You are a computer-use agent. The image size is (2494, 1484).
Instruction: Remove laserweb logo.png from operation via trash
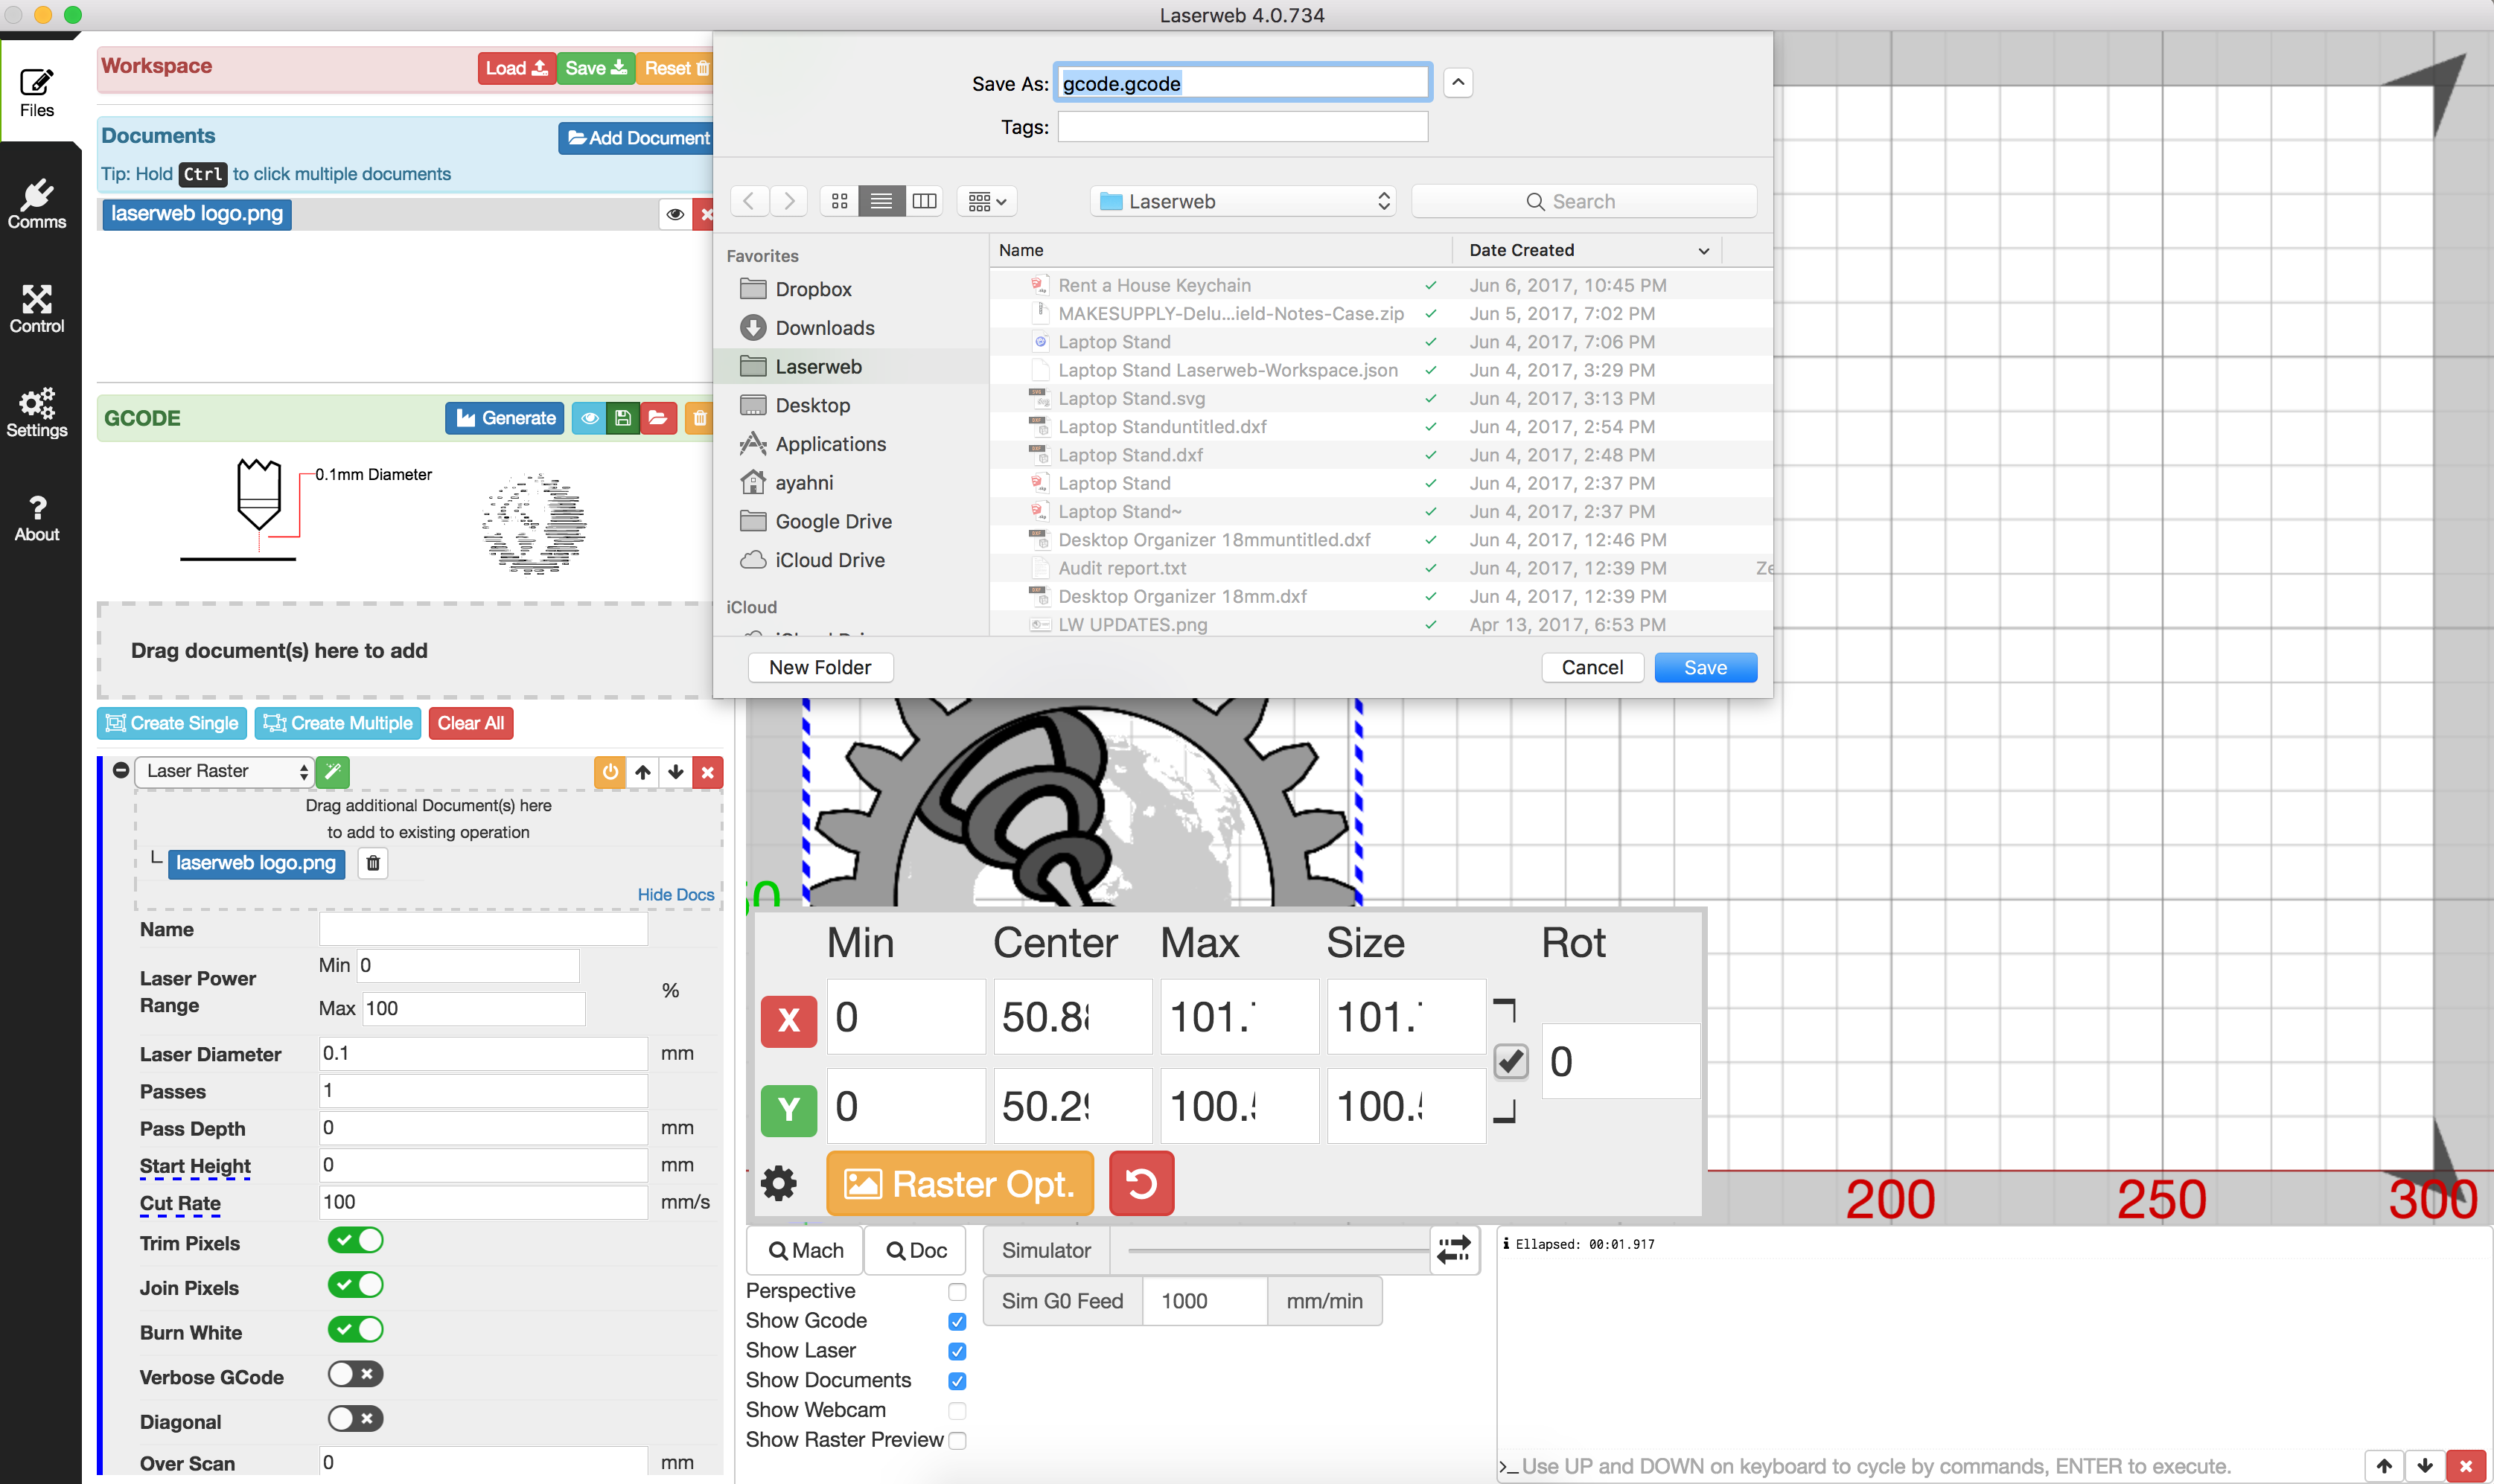pyautogui.click(x=373, y=863)
